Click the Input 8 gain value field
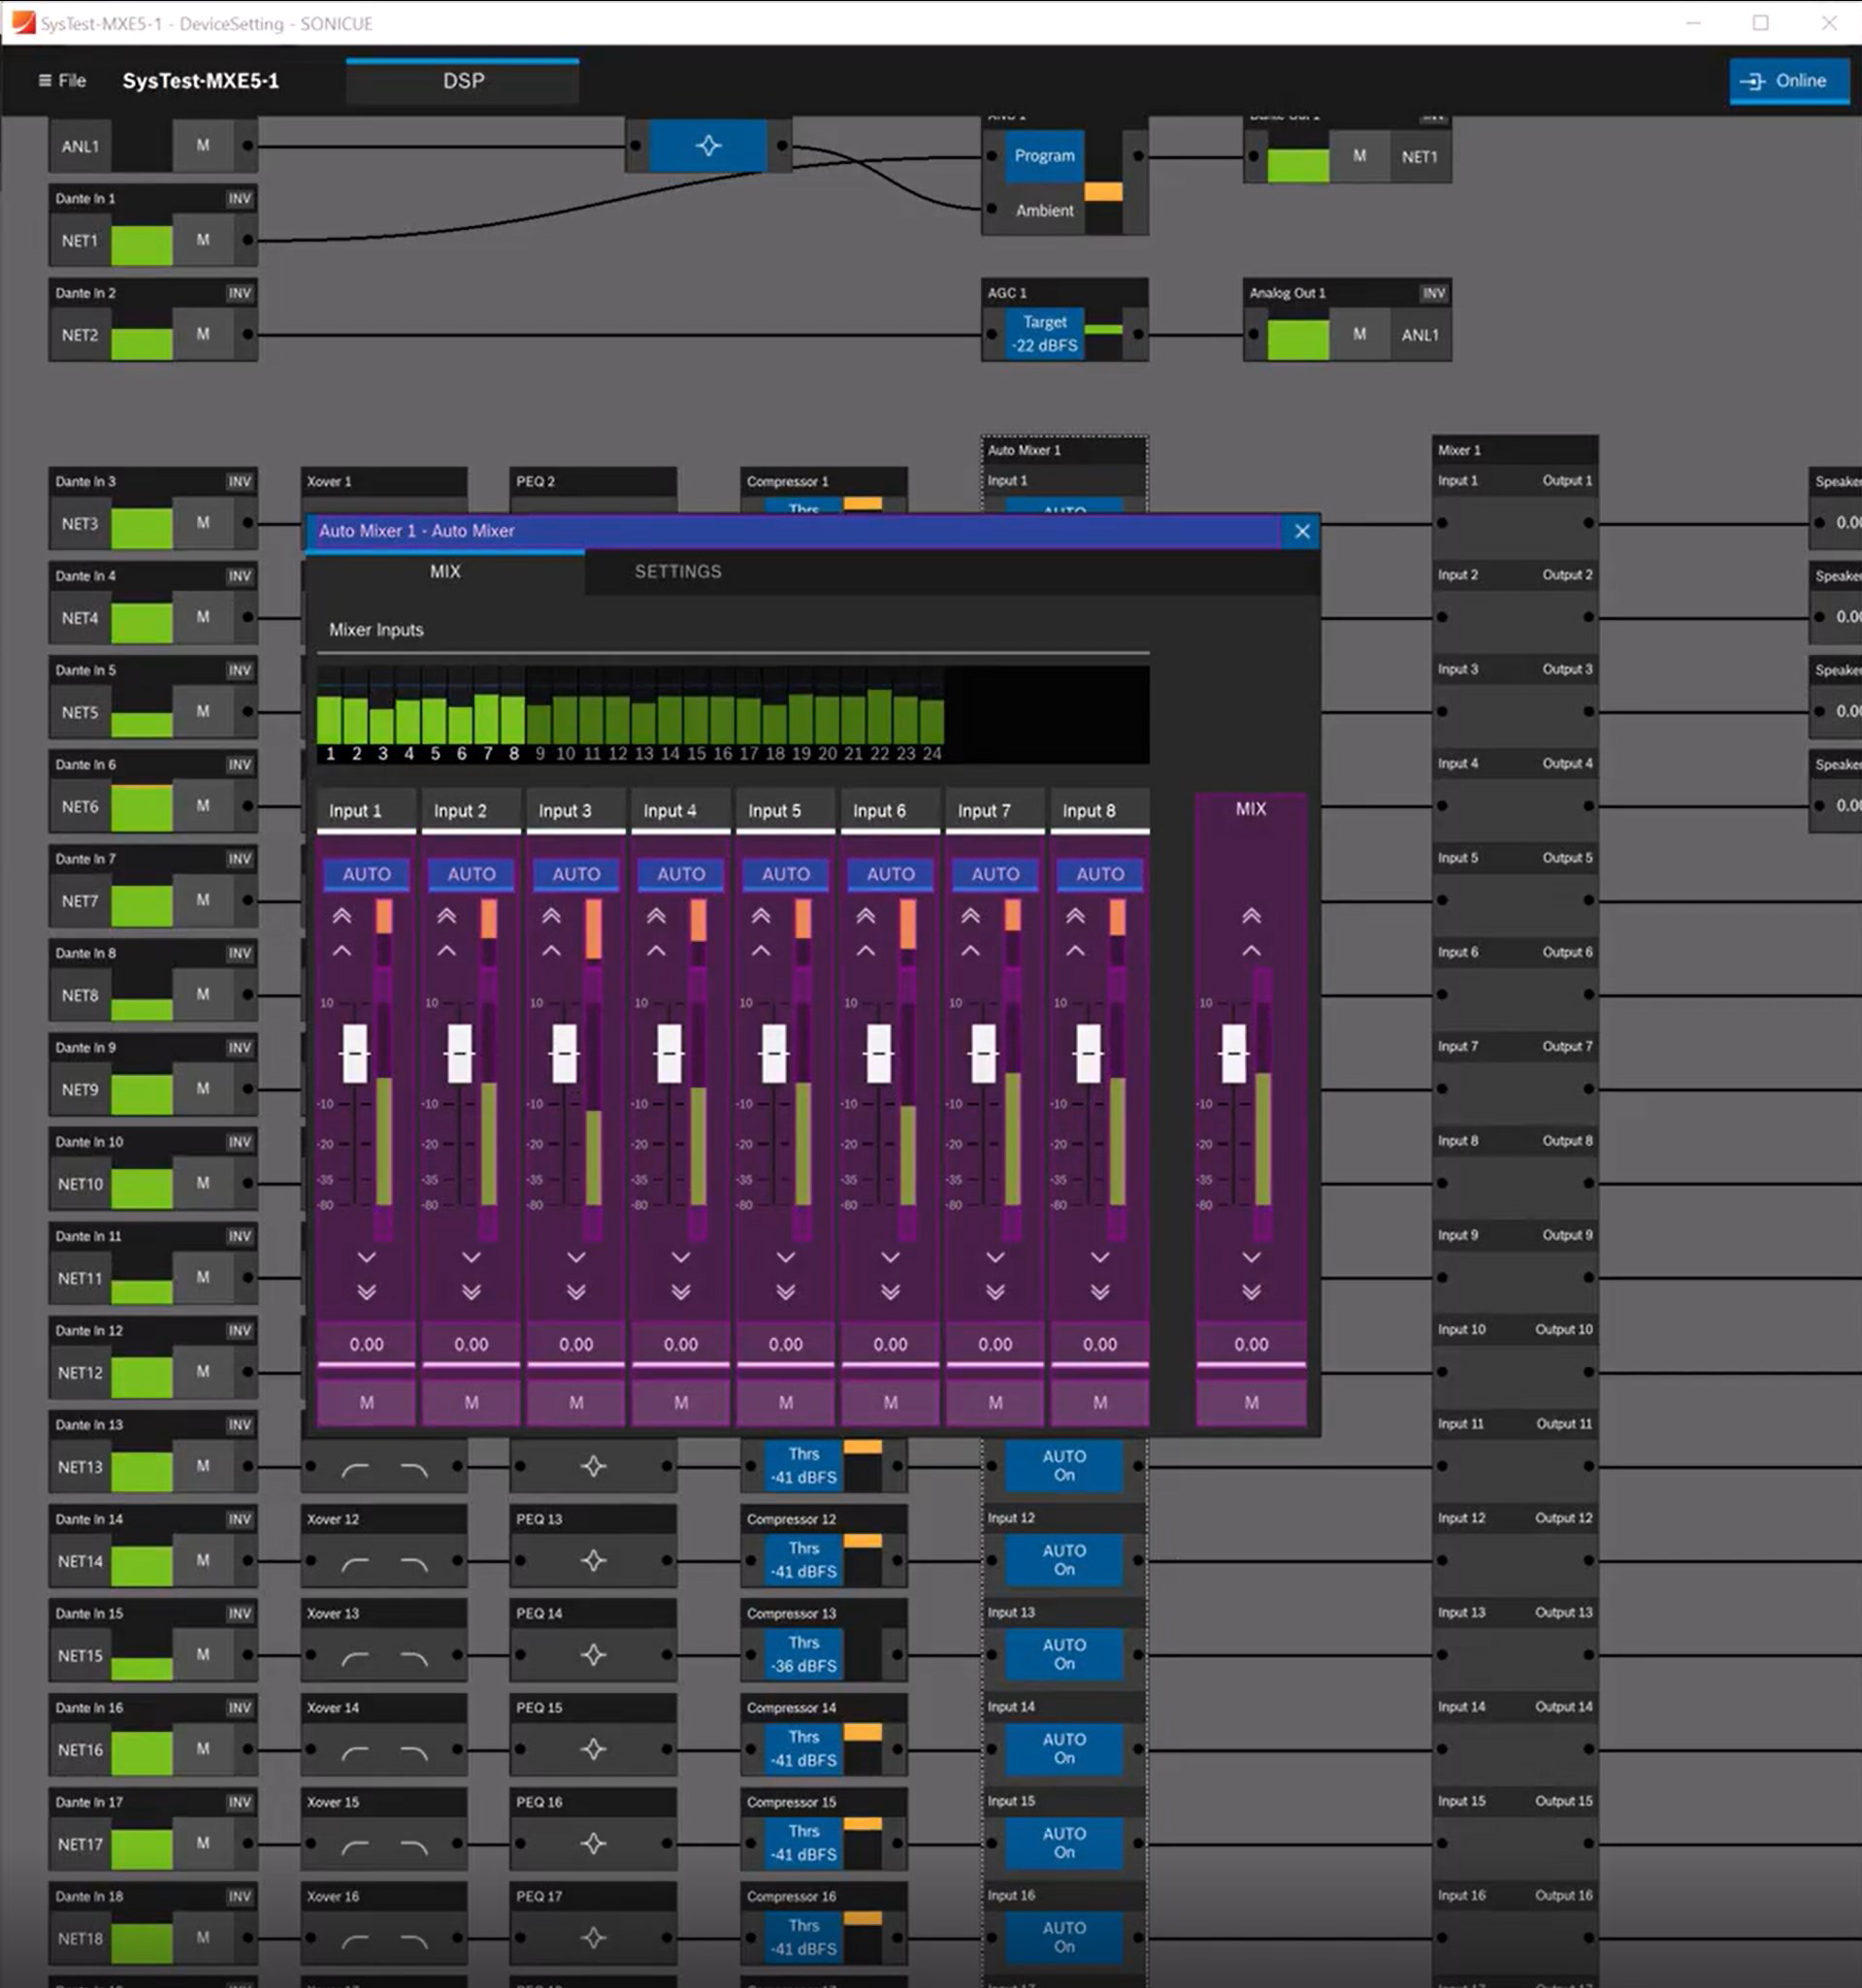The image size is (1862, 1988). coord(1099,1344)
